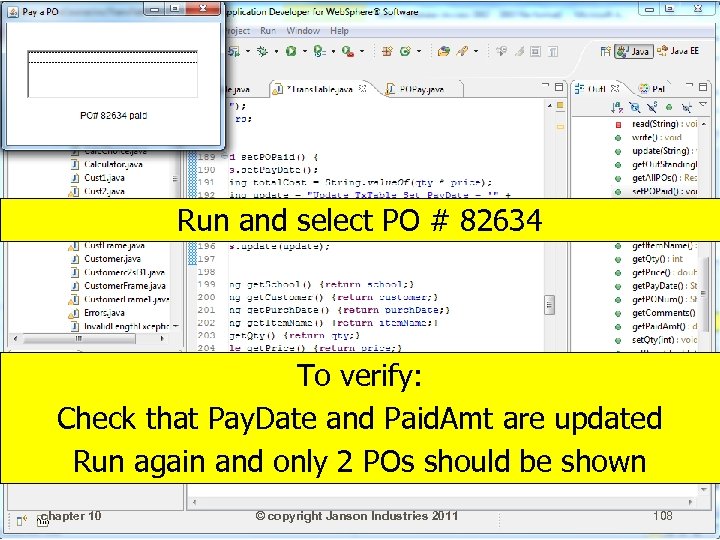Click the Debug bug icon in toolbar
This screenshot has height=540, width=720.
[x=263, y=51]
